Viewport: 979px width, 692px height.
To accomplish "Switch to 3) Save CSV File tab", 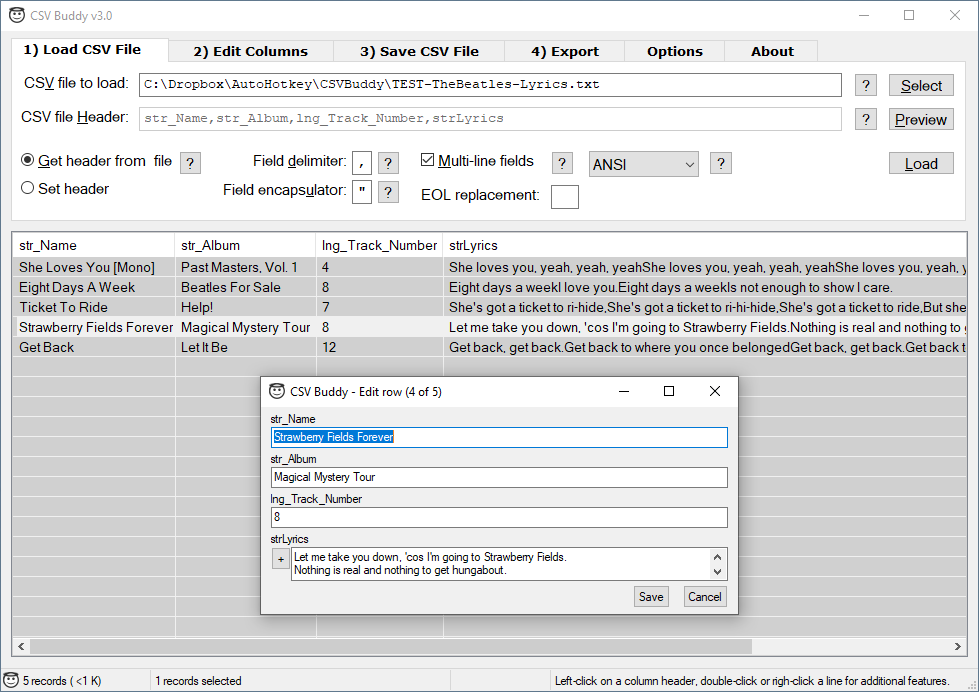I will [419, 51].
